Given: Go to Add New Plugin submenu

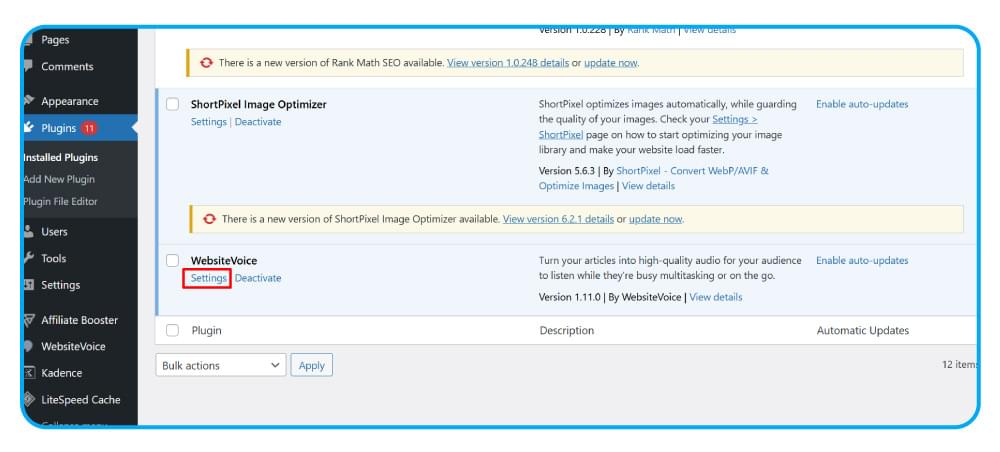Looking at the screenshot, I should (x=59, y=179).
